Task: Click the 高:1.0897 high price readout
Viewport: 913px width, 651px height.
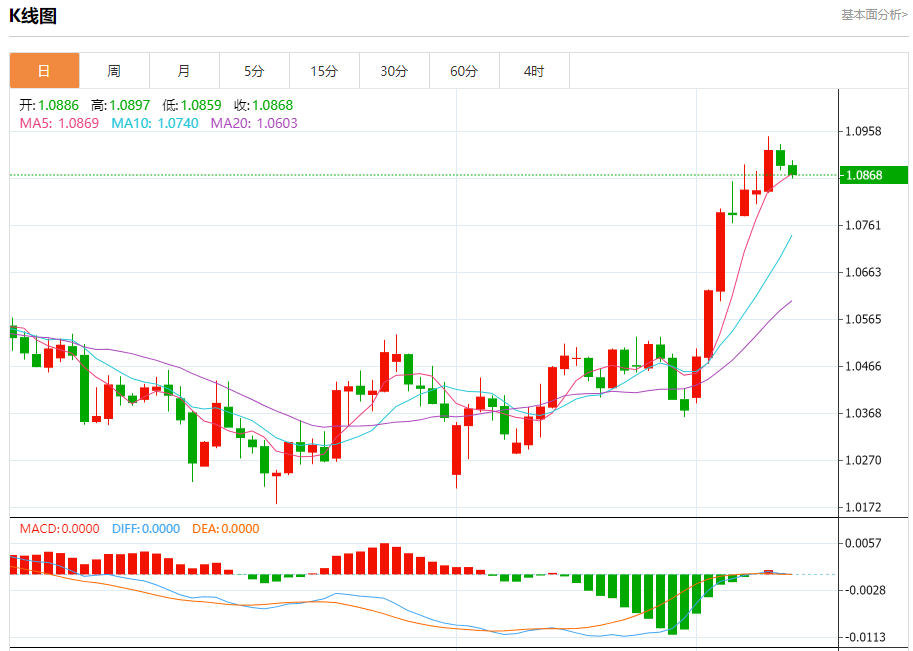Action: pyautogui.click(x=120, y=105)
